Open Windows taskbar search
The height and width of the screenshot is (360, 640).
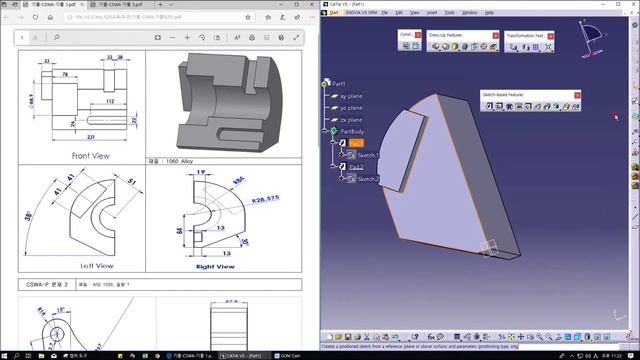[16, 356]
